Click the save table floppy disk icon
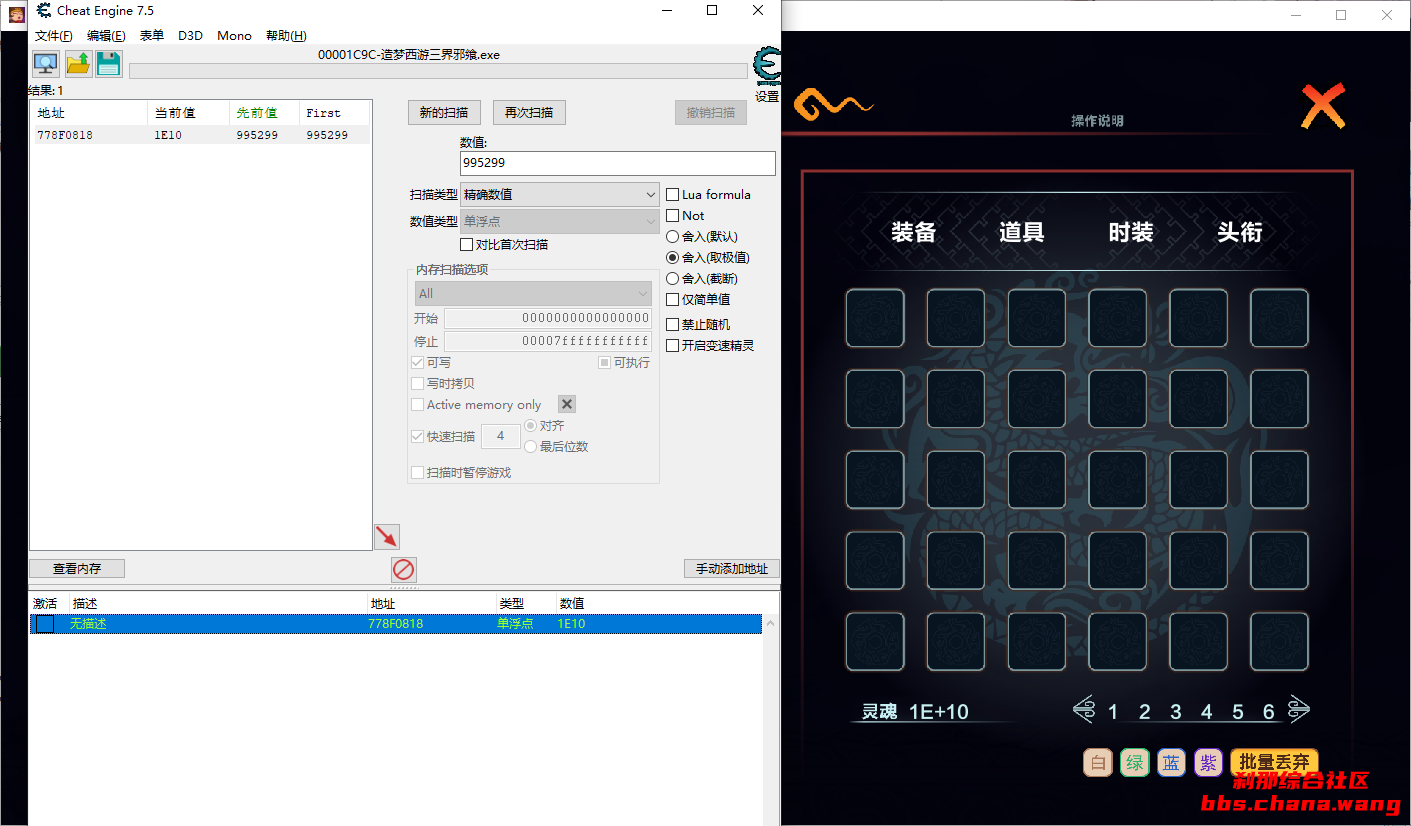Viewport: 1411px width, 826px height. (x=108, y=64)
